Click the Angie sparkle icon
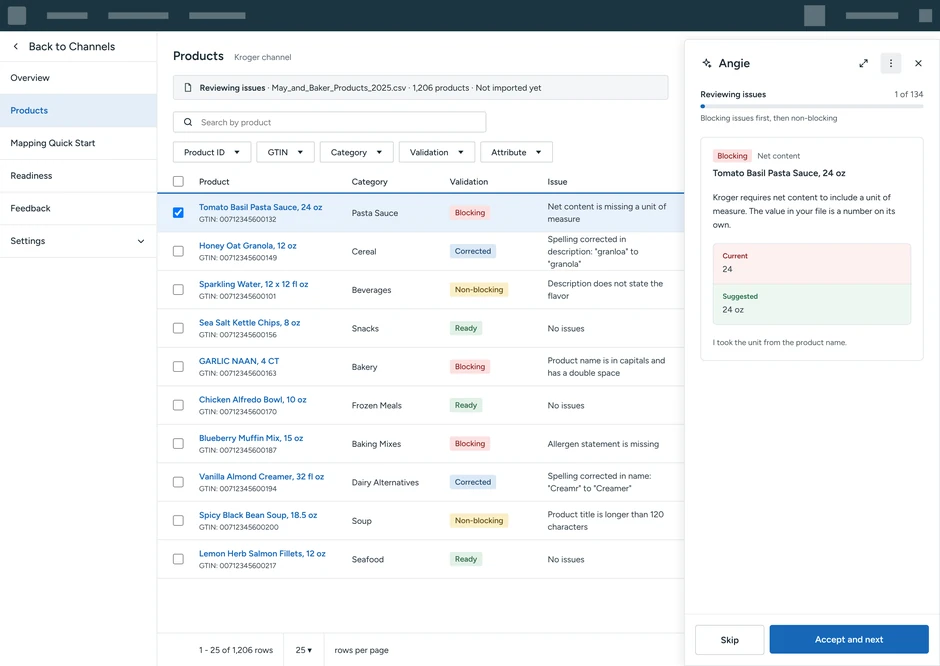Image resolution: width=940 pixels, height=666 pixels. pos(707,63)
